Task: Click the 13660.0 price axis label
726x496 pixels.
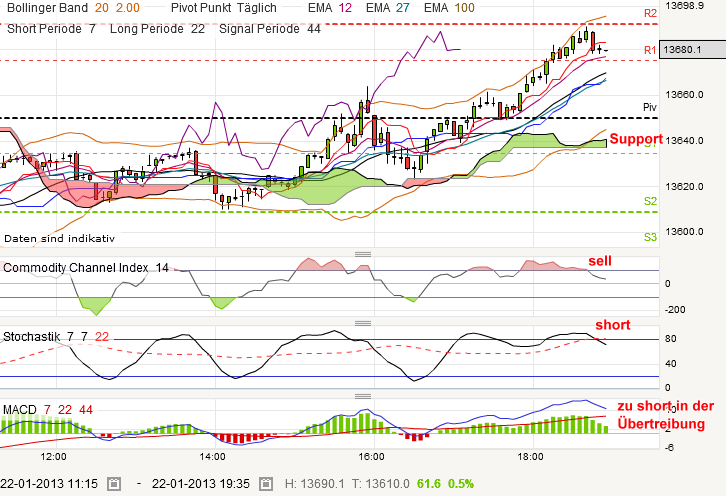Action: point(684,95)
